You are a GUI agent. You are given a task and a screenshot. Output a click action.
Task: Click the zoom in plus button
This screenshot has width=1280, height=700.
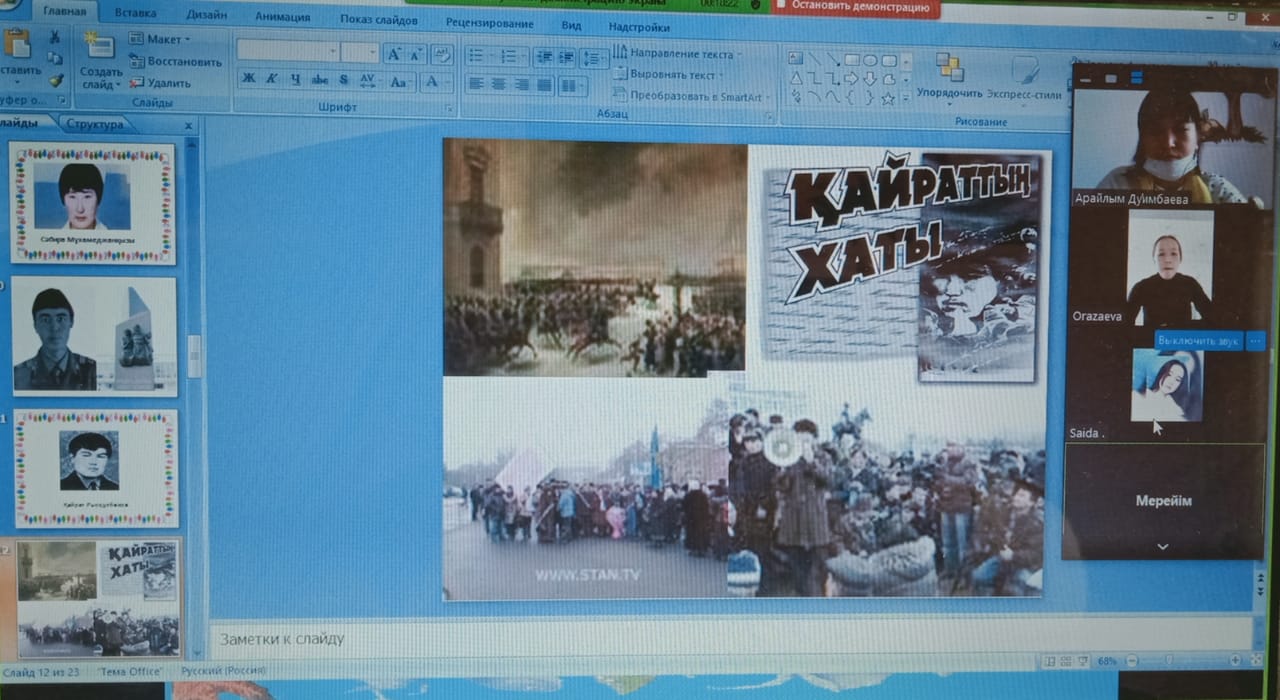[1235, 661]
